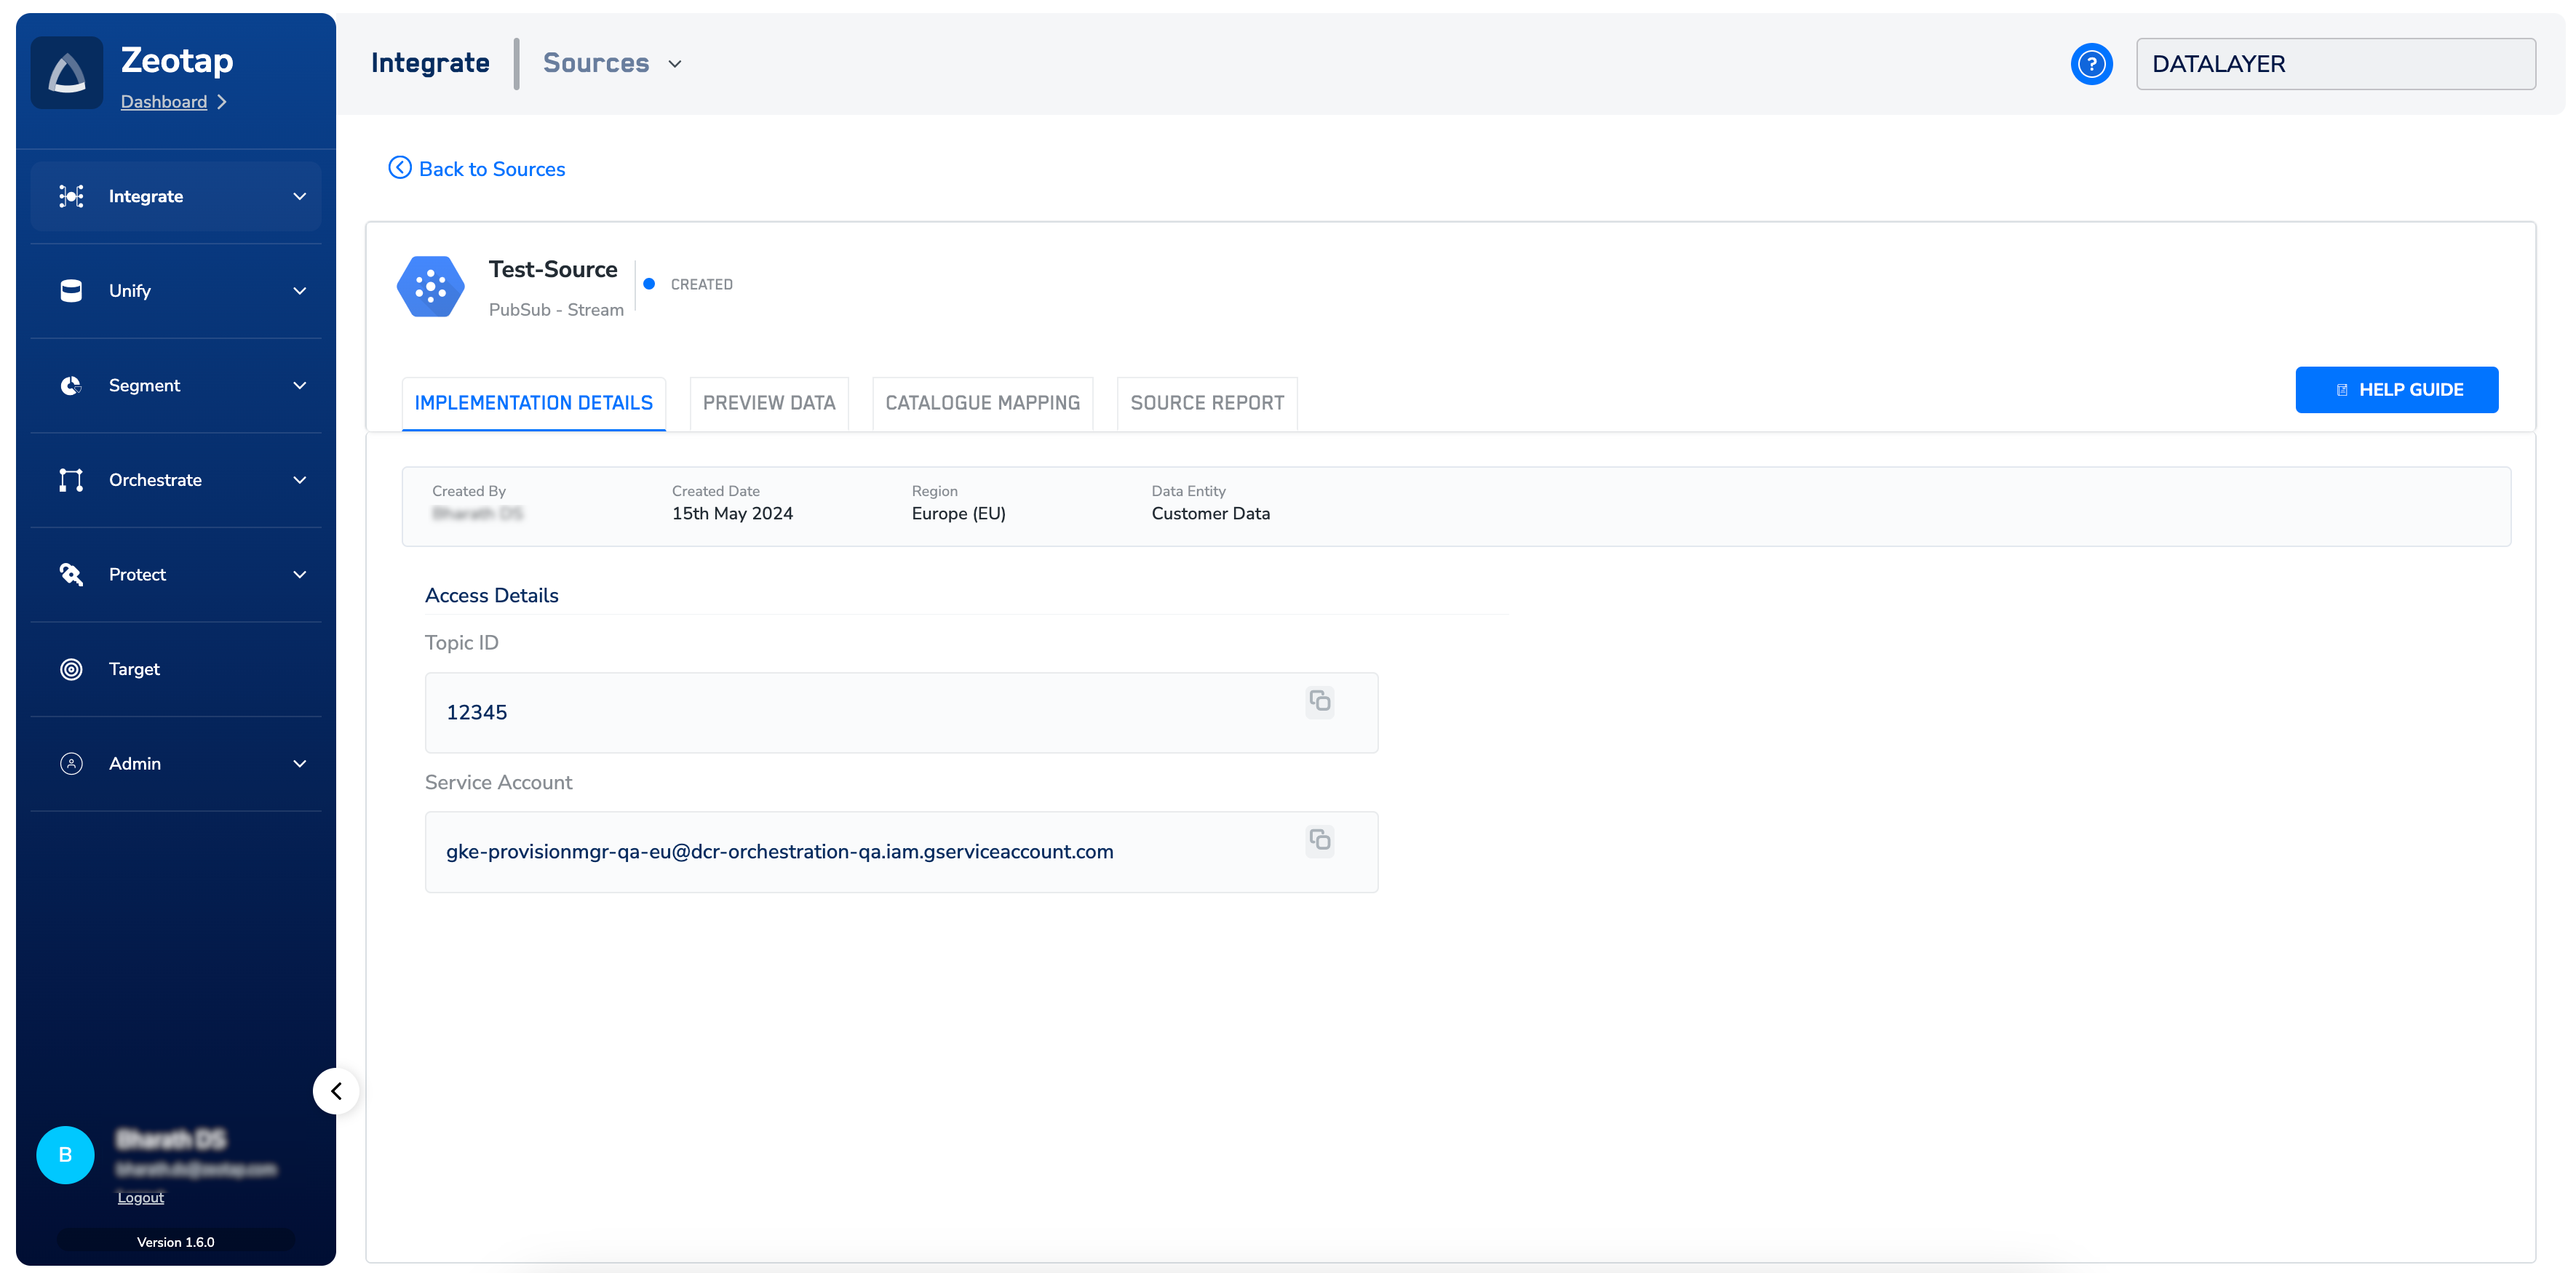This screenshot has width=2576, height=1273.
Task: Click the CREATED status label
Action: (x=702, y=285)
